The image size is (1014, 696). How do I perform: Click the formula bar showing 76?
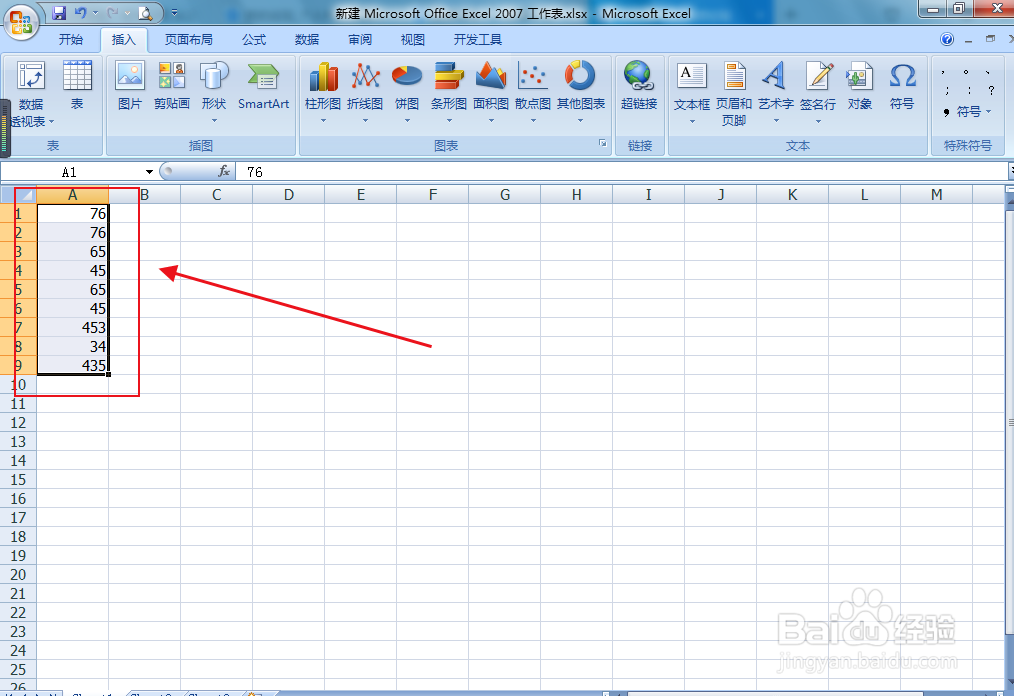[x=621, y=172]
